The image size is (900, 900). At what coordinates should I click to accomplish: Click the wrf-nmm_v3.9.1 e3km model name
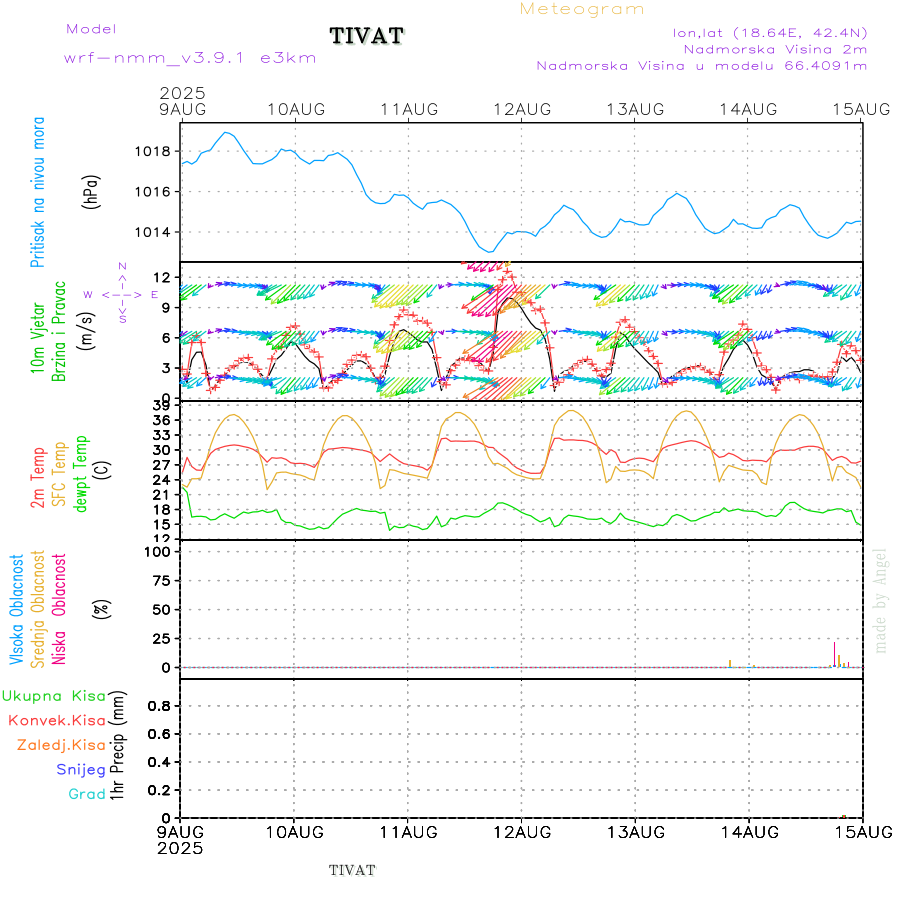[190, 58]
